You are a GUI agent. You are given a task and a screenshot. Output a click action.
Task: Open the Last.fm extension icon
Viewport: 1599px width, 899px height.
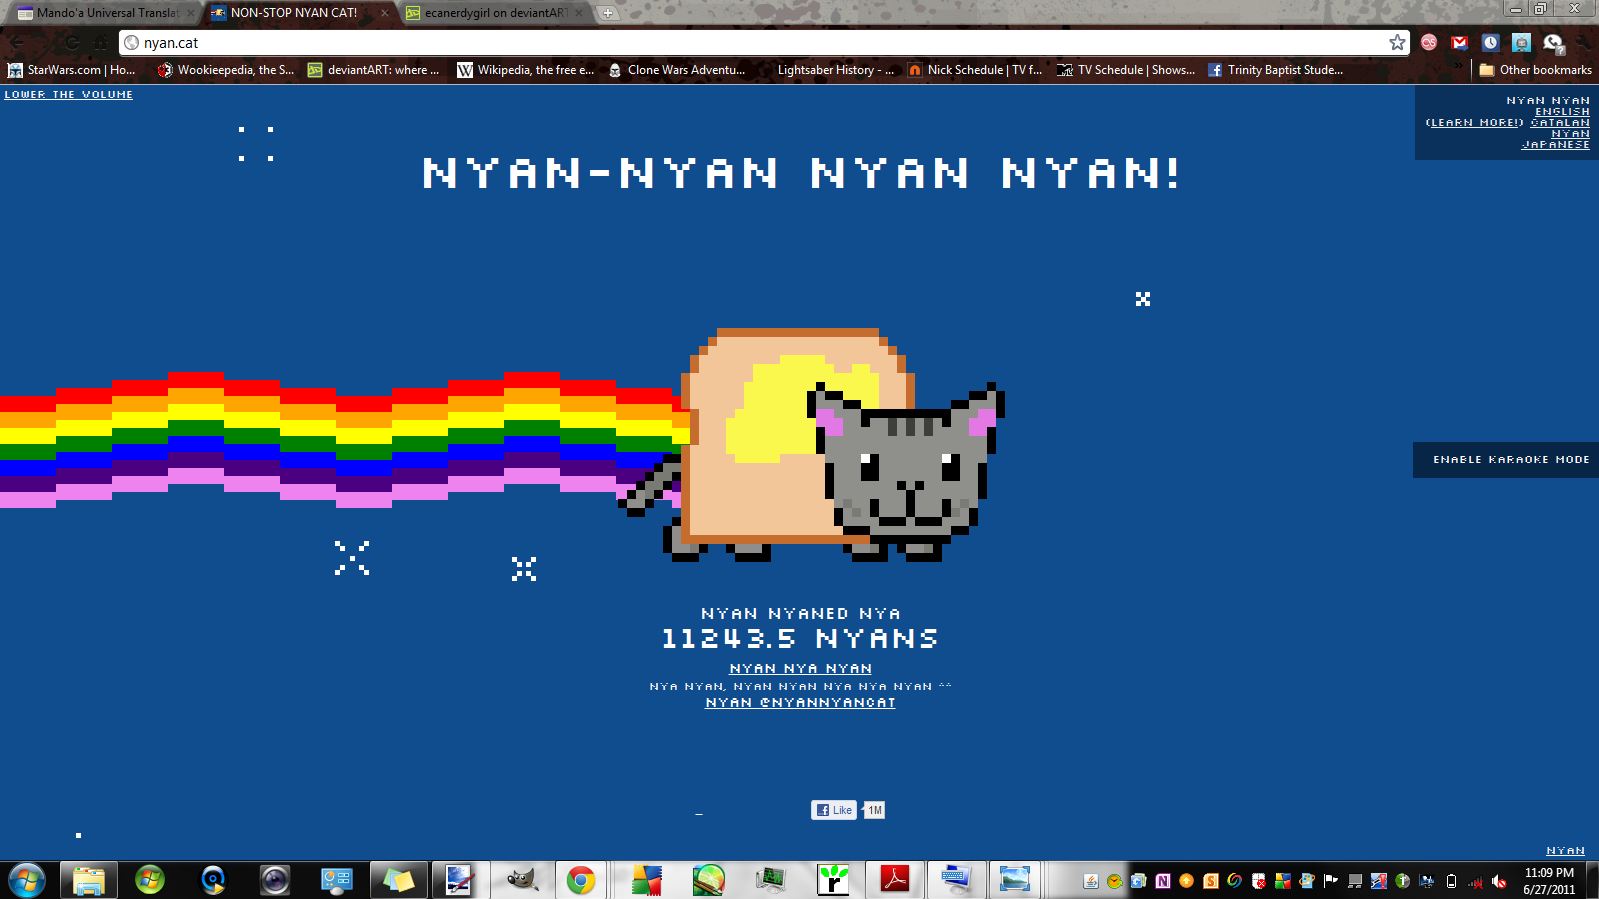tap(1429, 42)
